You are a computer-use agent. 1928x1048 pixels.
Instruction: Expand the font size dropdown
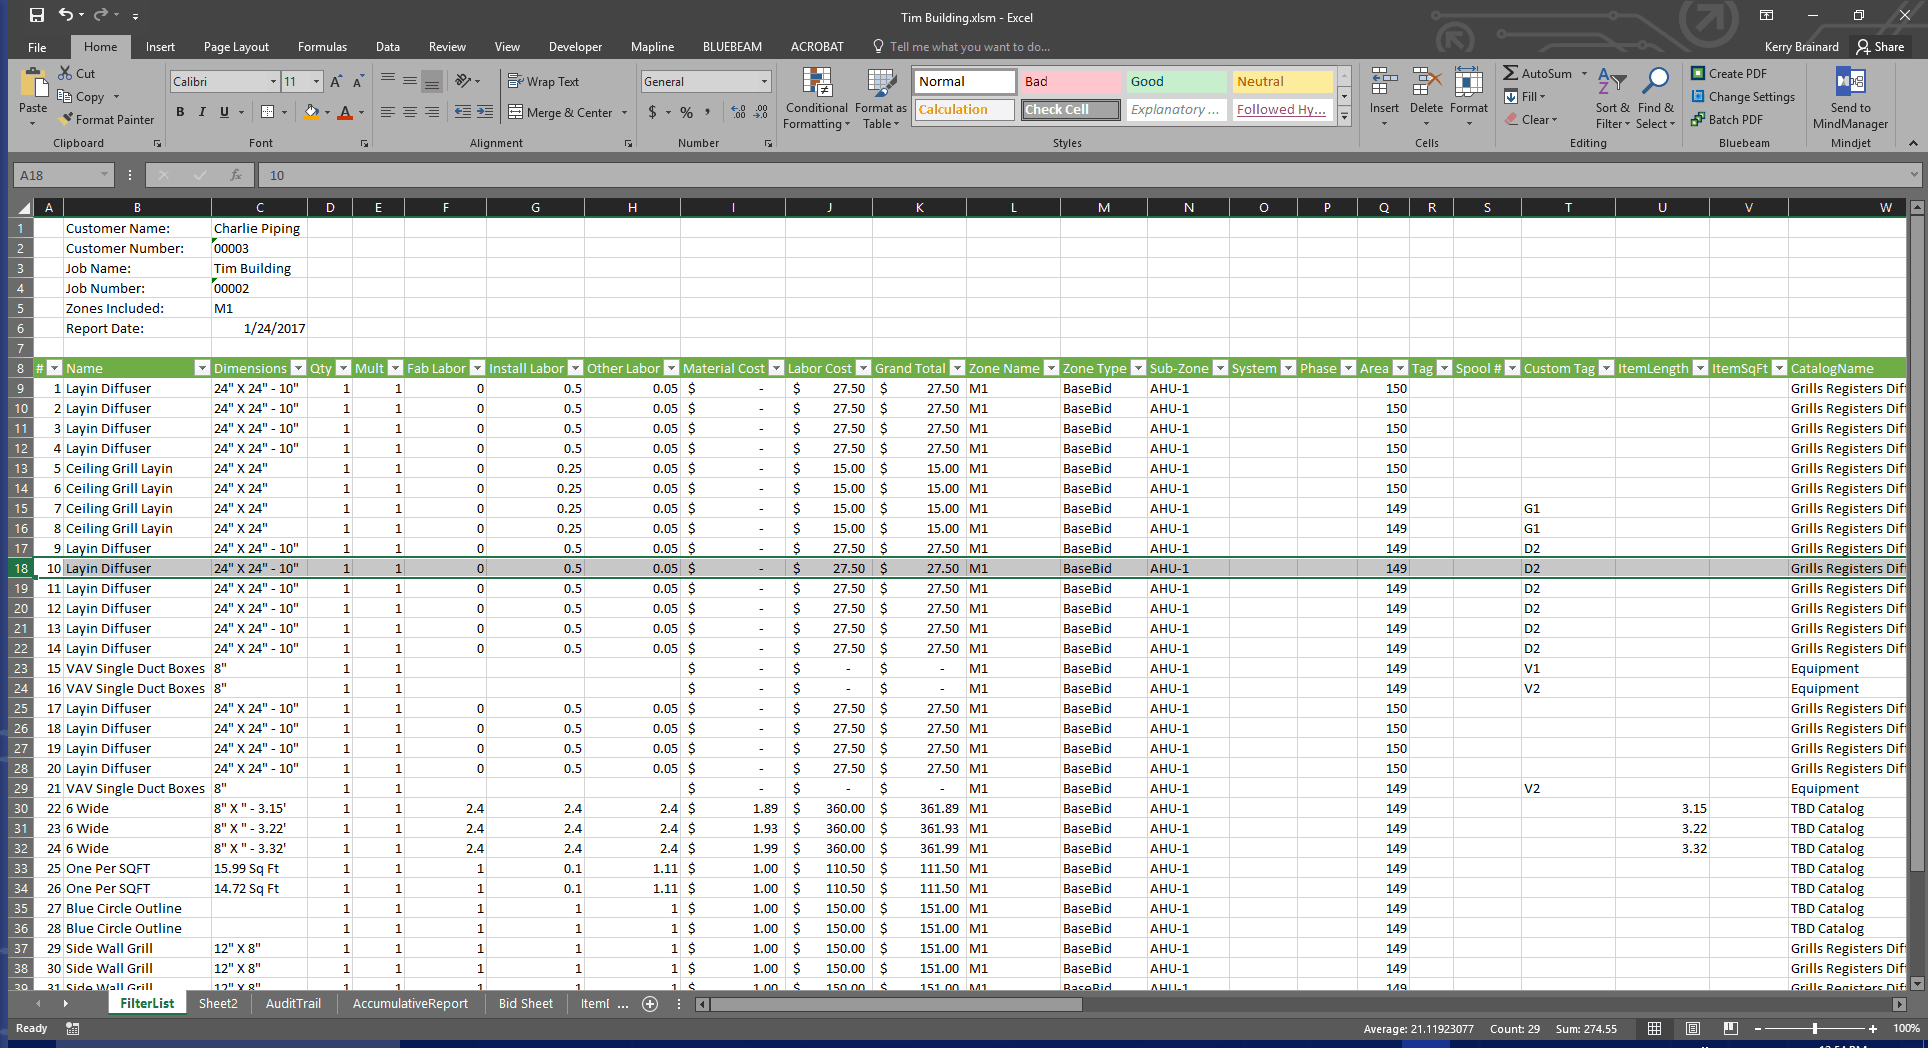317,82
